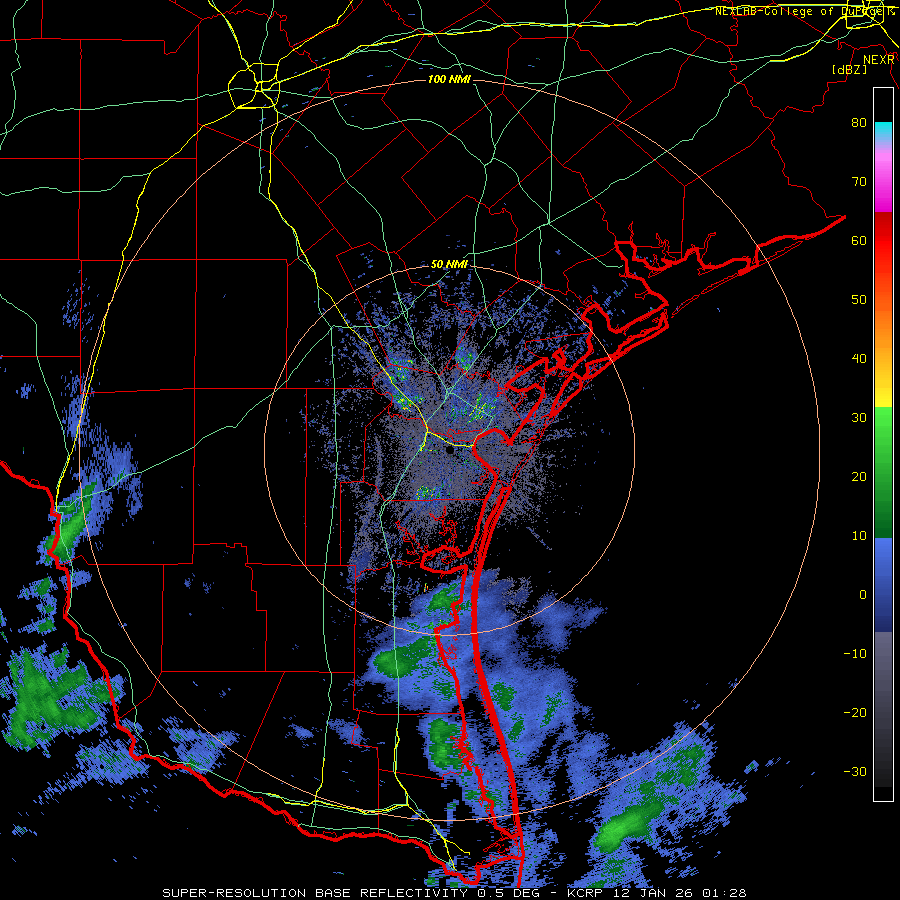Screen dimensions: 900x900
Task: Click the '60' value on dBZ scale
Action: (859, 240)
